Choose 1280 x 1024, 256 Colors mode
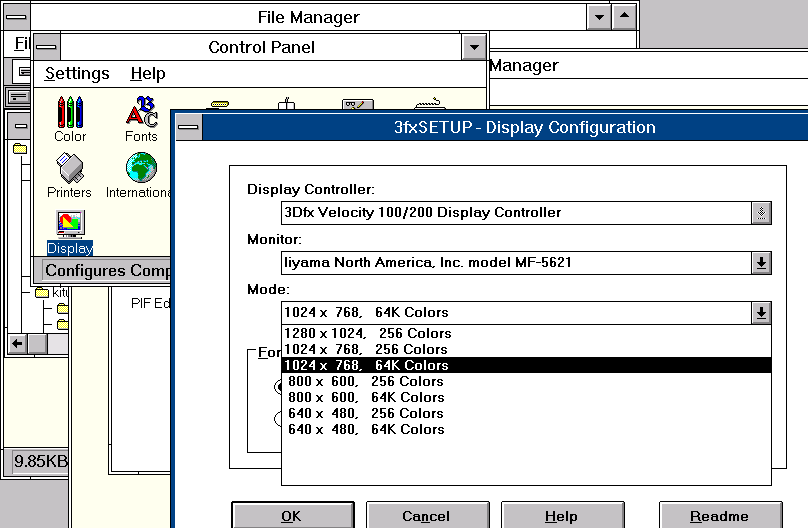Image resolution: width=808 pixels, height=530 pixels. (x=526, y=333)
